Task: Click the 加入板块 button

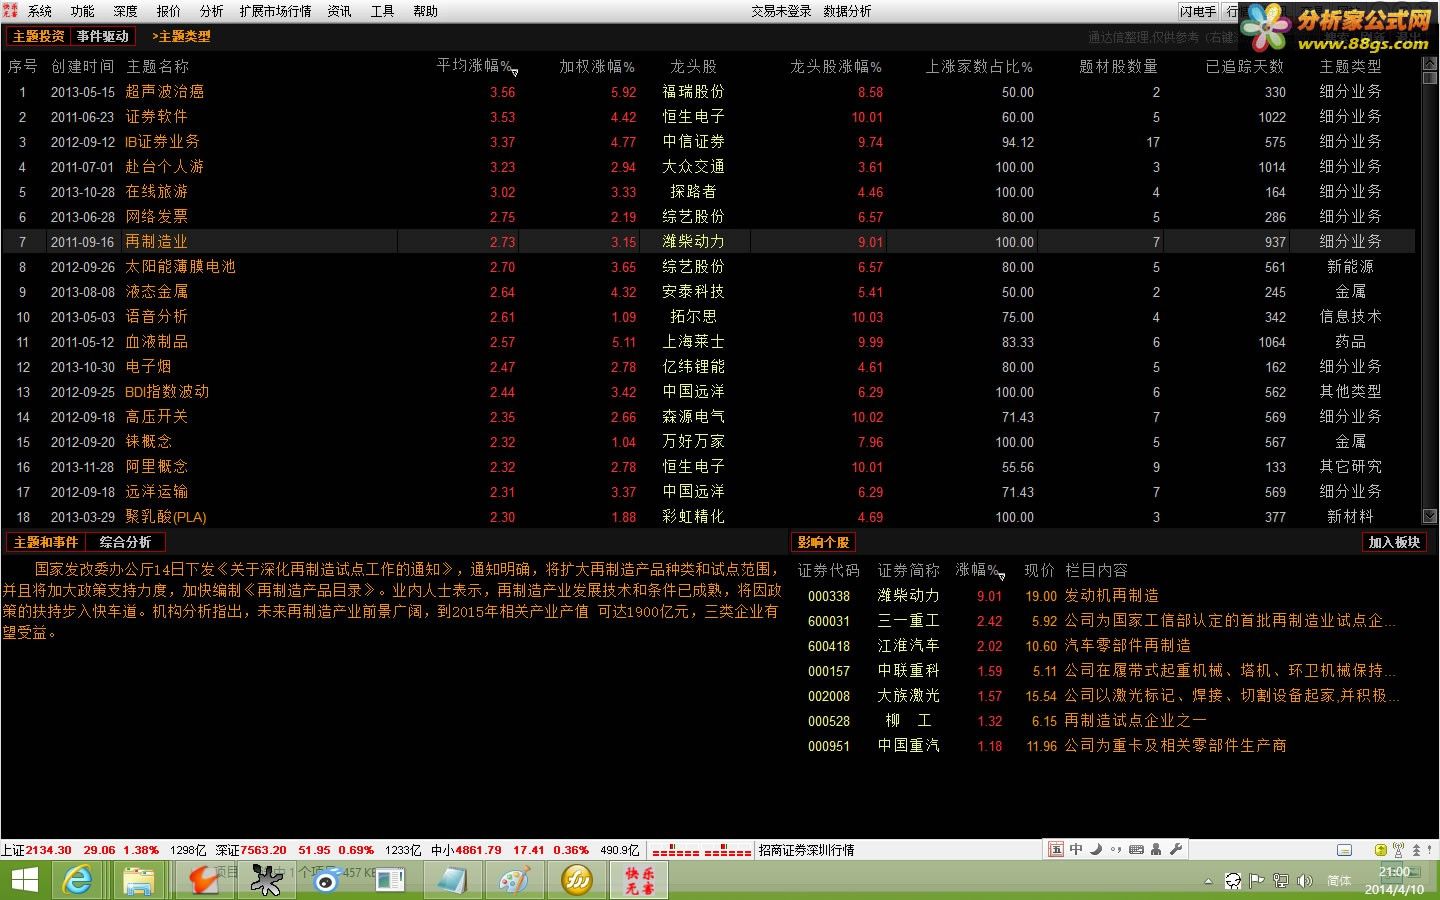Action: pyautogui.click(x=1394, y=542)
